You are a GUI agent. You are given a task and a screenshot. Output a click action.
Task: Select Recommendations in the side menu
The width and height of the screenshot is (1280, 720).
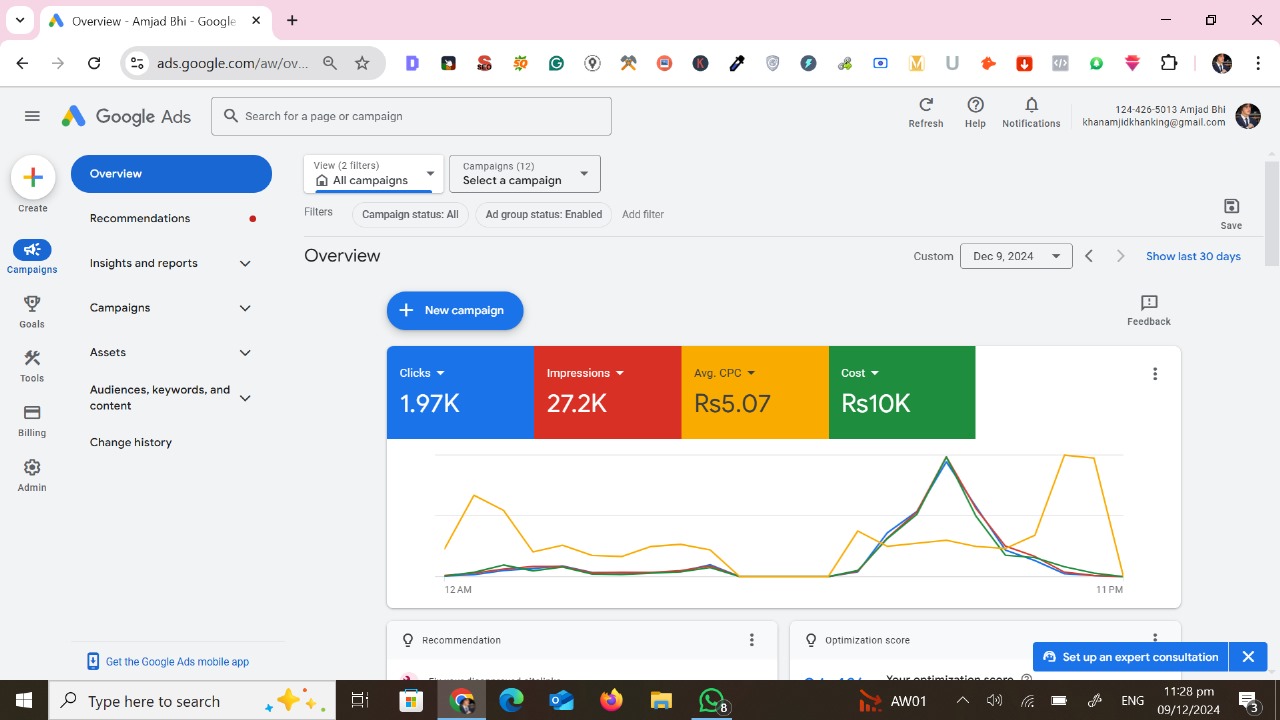click(x=140, y=218)
